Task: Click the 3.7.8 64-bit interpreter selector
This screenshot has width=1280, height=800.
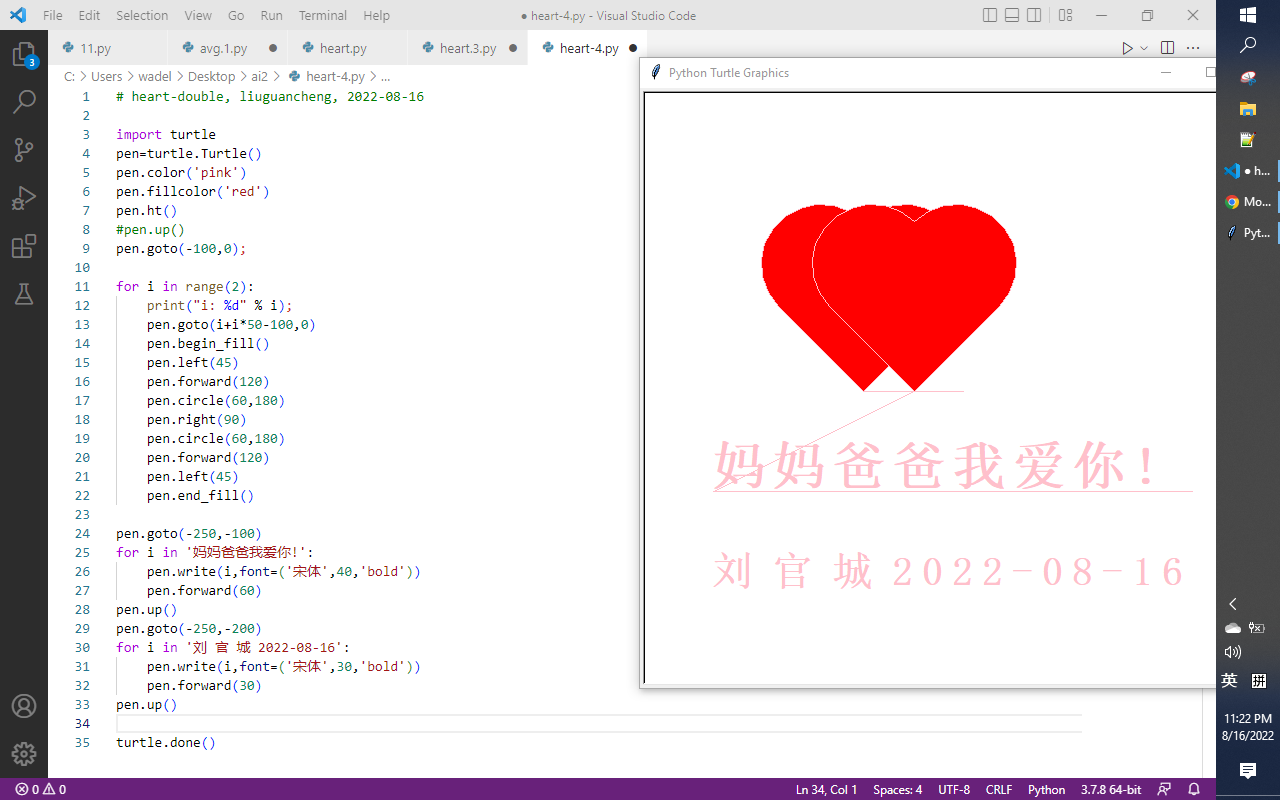Action: 1110,790
